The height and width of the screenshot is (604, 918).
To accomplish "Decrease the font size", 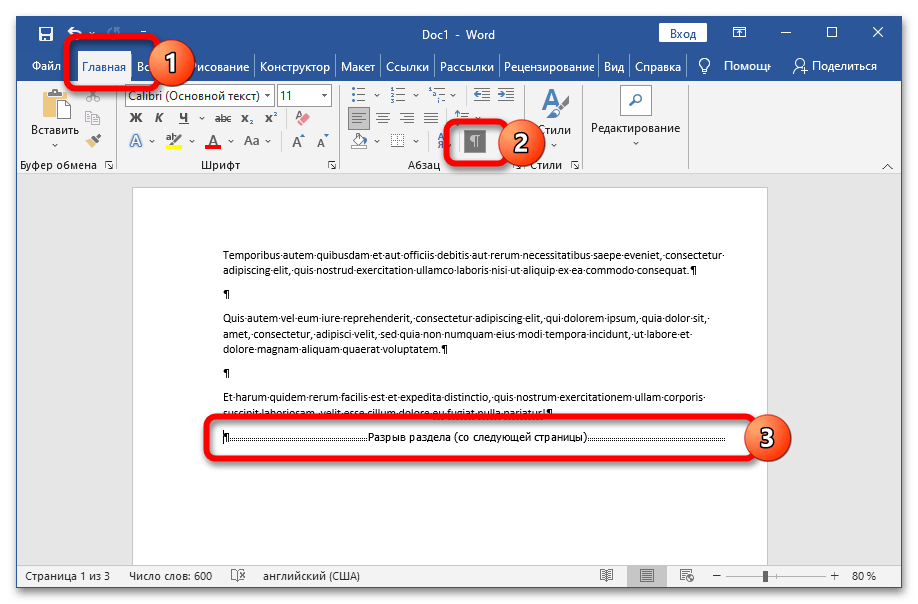I will (x=322, y=141).
